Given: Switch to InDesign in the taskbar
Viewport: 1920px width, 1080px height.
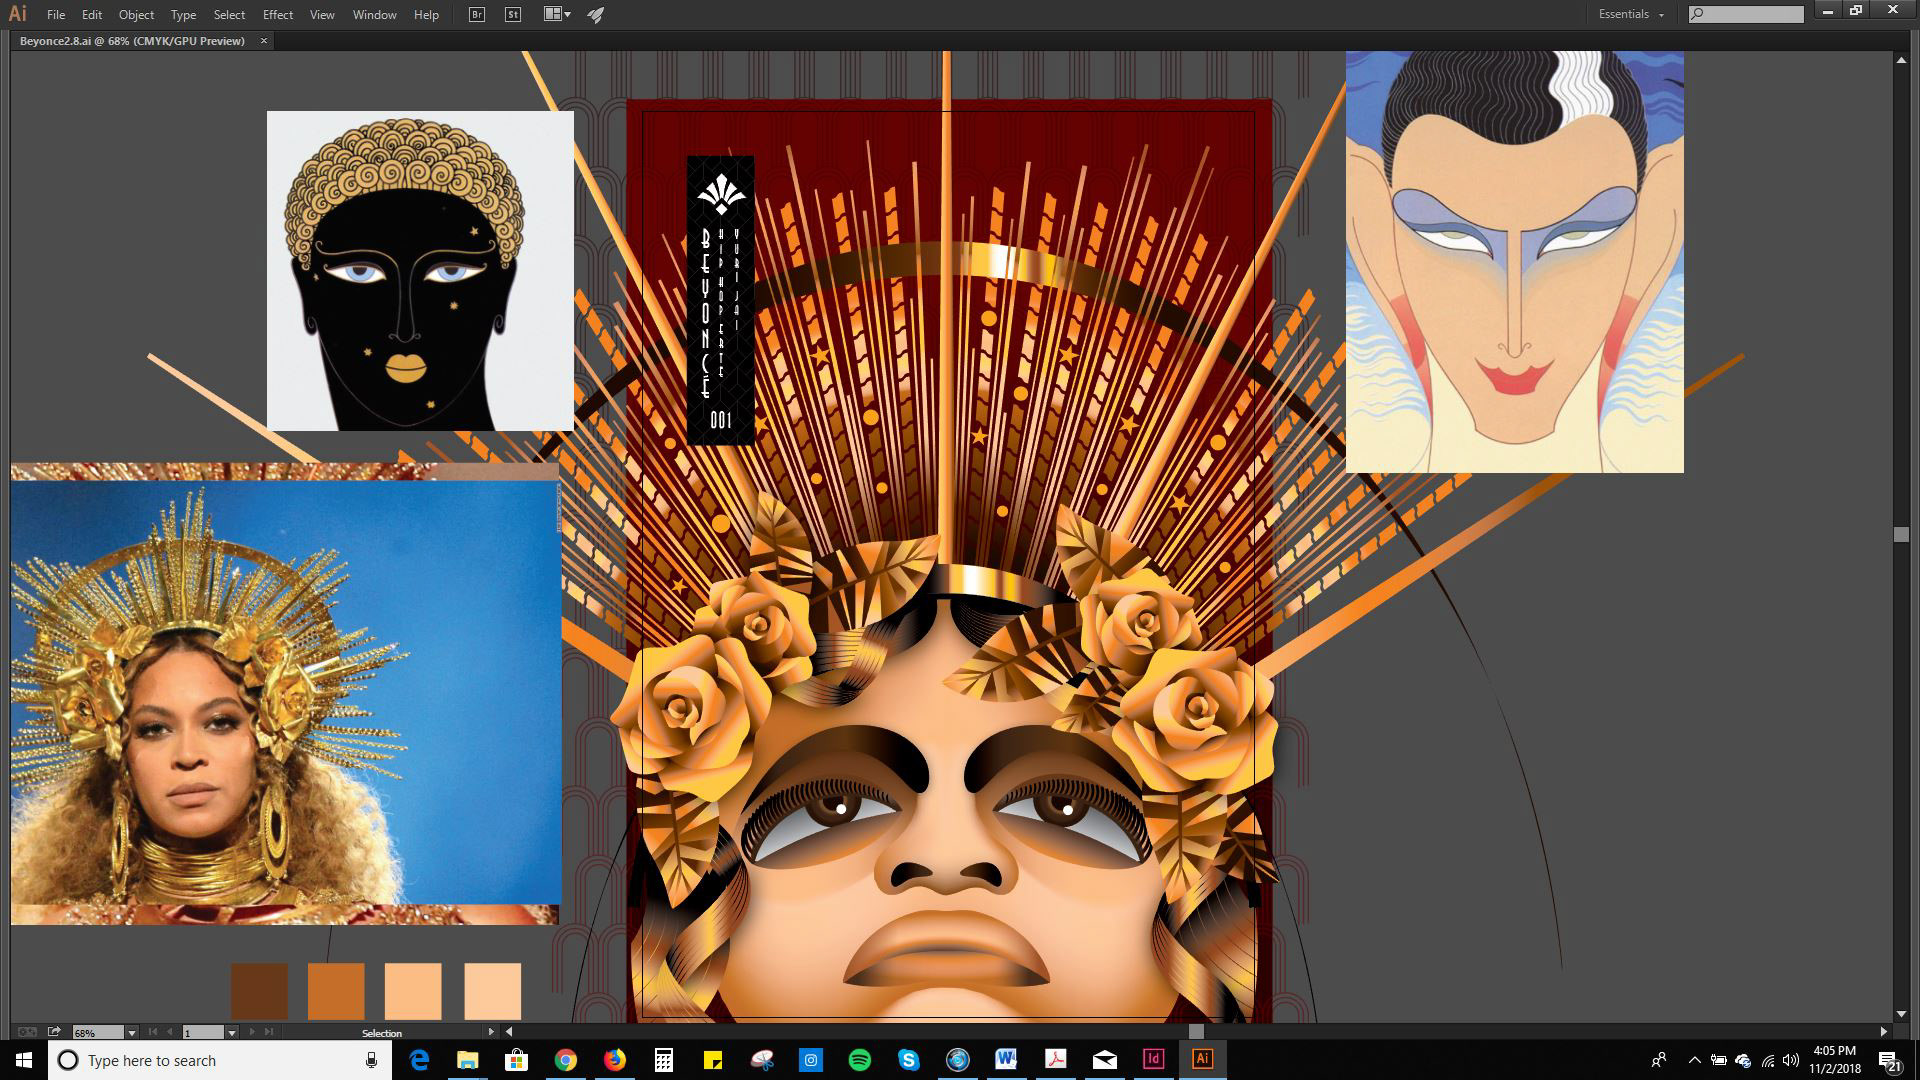Looking at the screenshot, I should click(x=1153, y=1060).
